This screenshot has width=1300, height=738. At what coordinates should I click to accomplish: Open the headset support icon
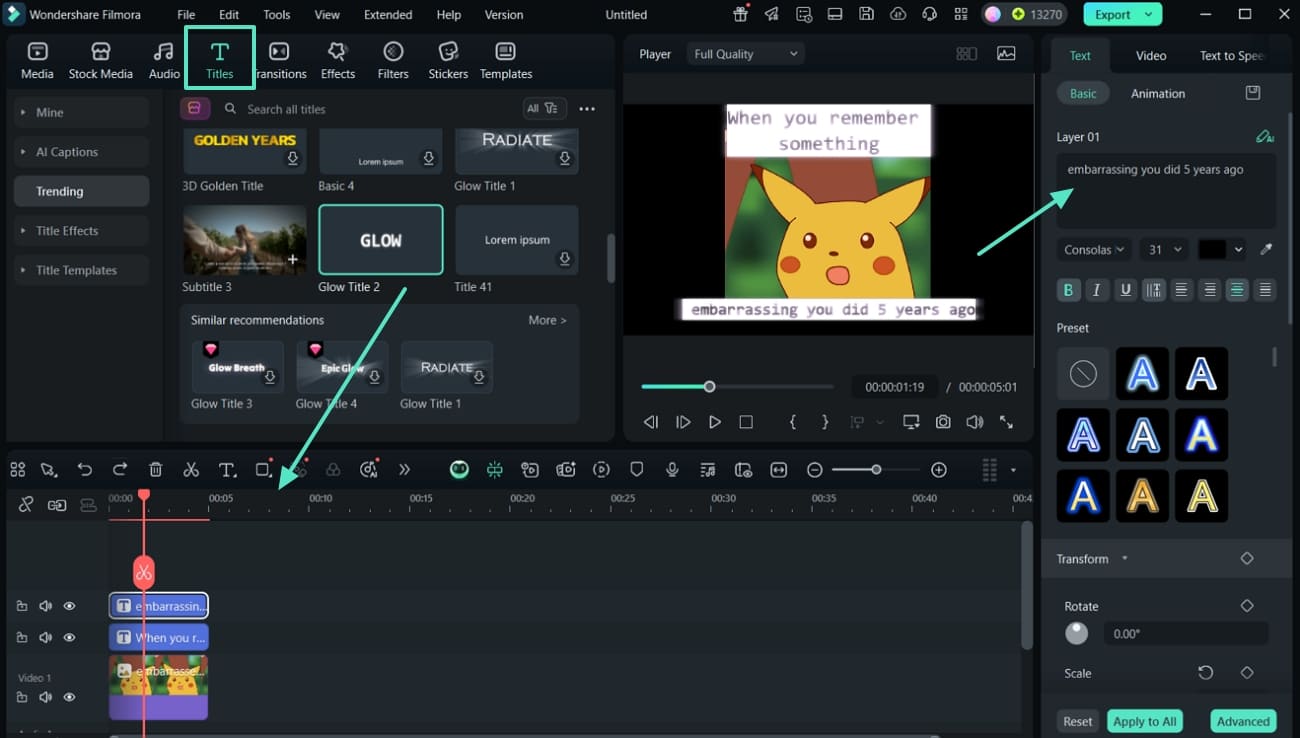click(930, 14)
